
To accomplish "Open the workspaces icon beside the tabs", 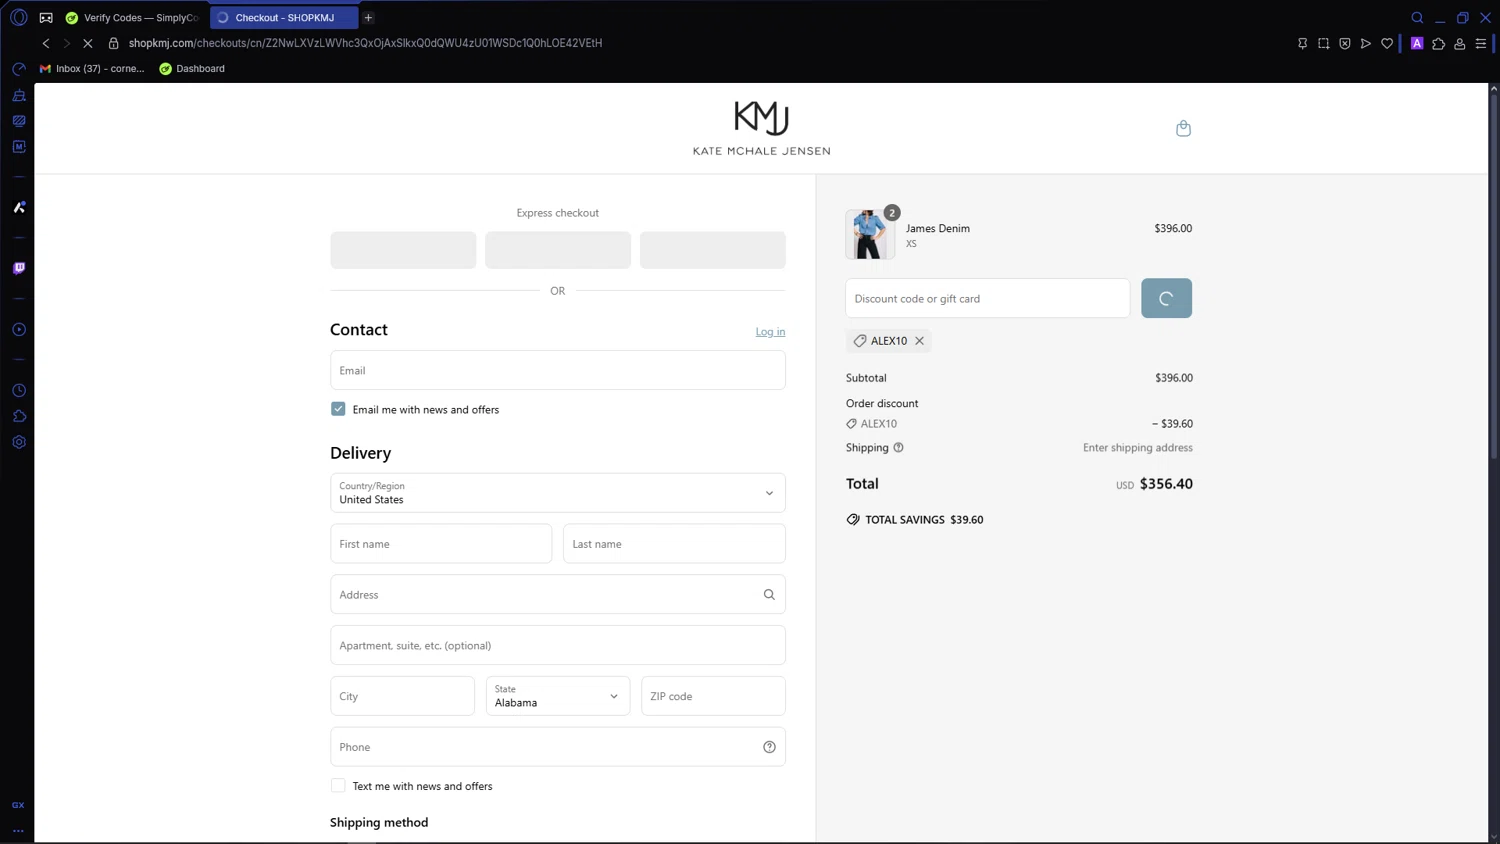I will coord(46,18).
